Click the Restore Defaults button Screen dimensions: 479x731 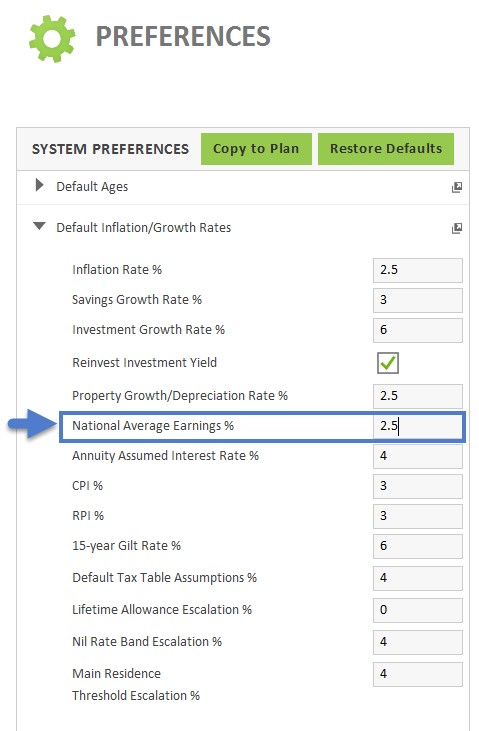coord(386,149)
